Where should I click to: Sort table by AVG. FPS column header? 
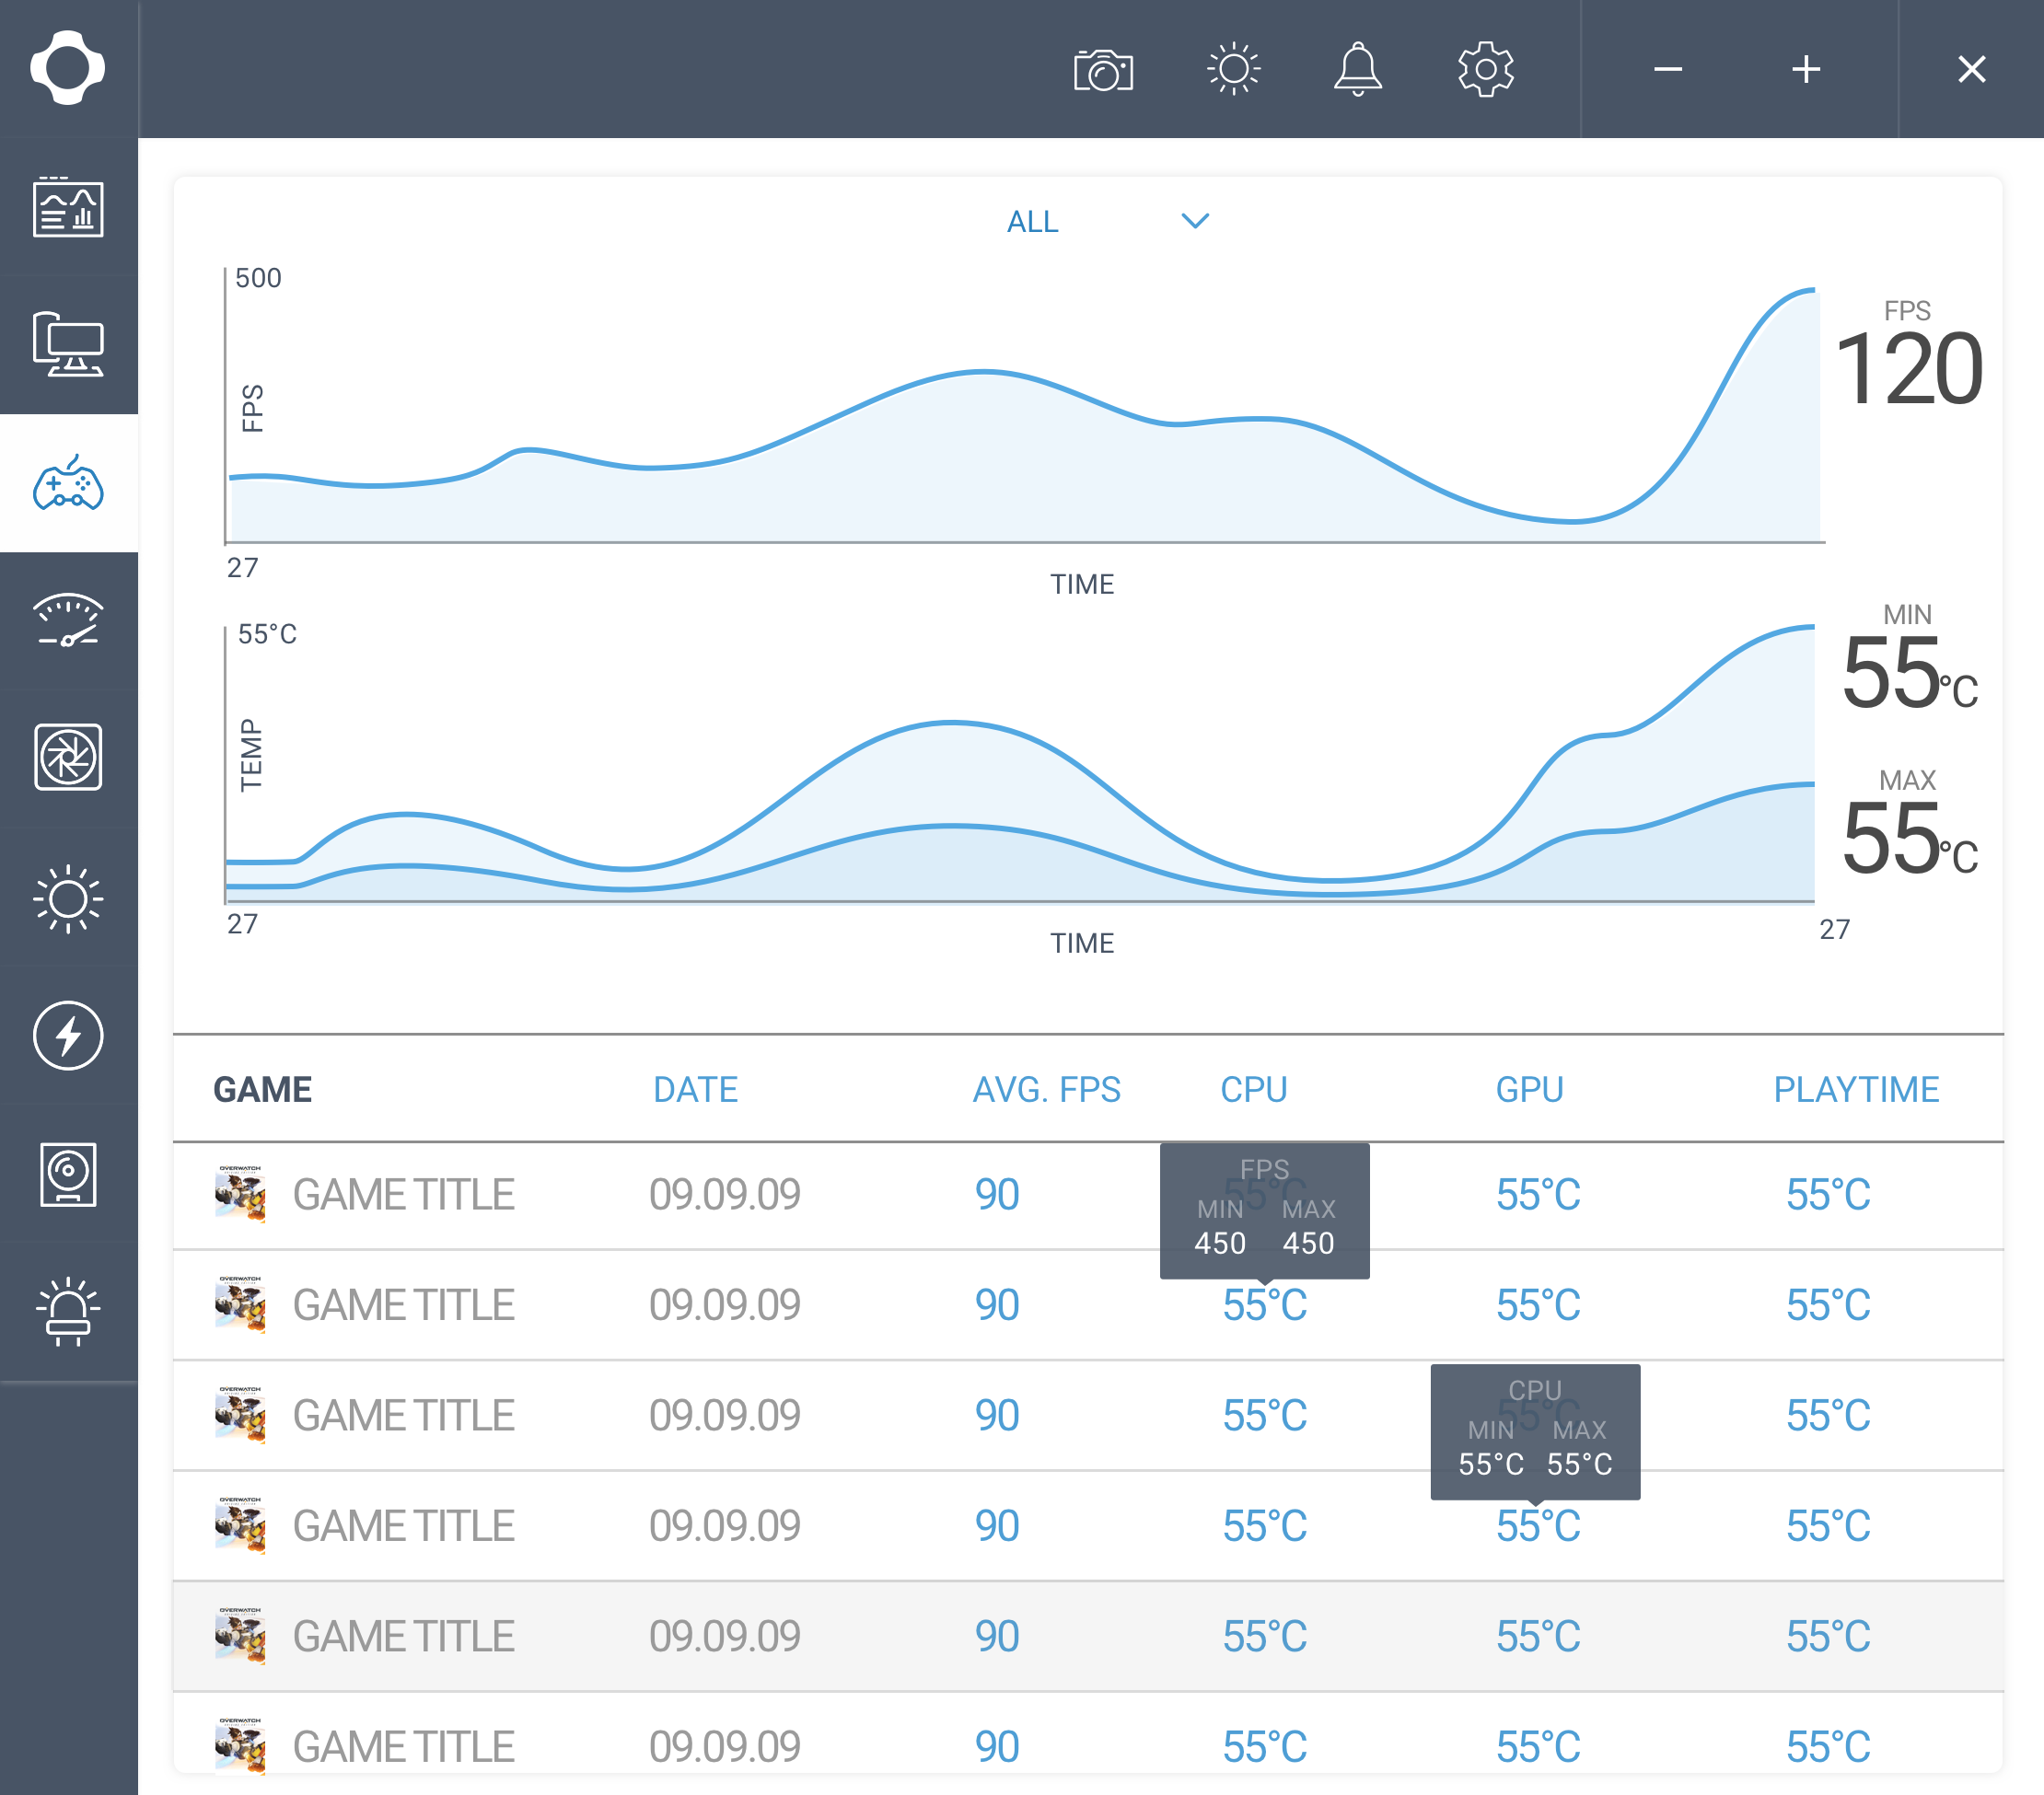(x=1046, y=1089)
